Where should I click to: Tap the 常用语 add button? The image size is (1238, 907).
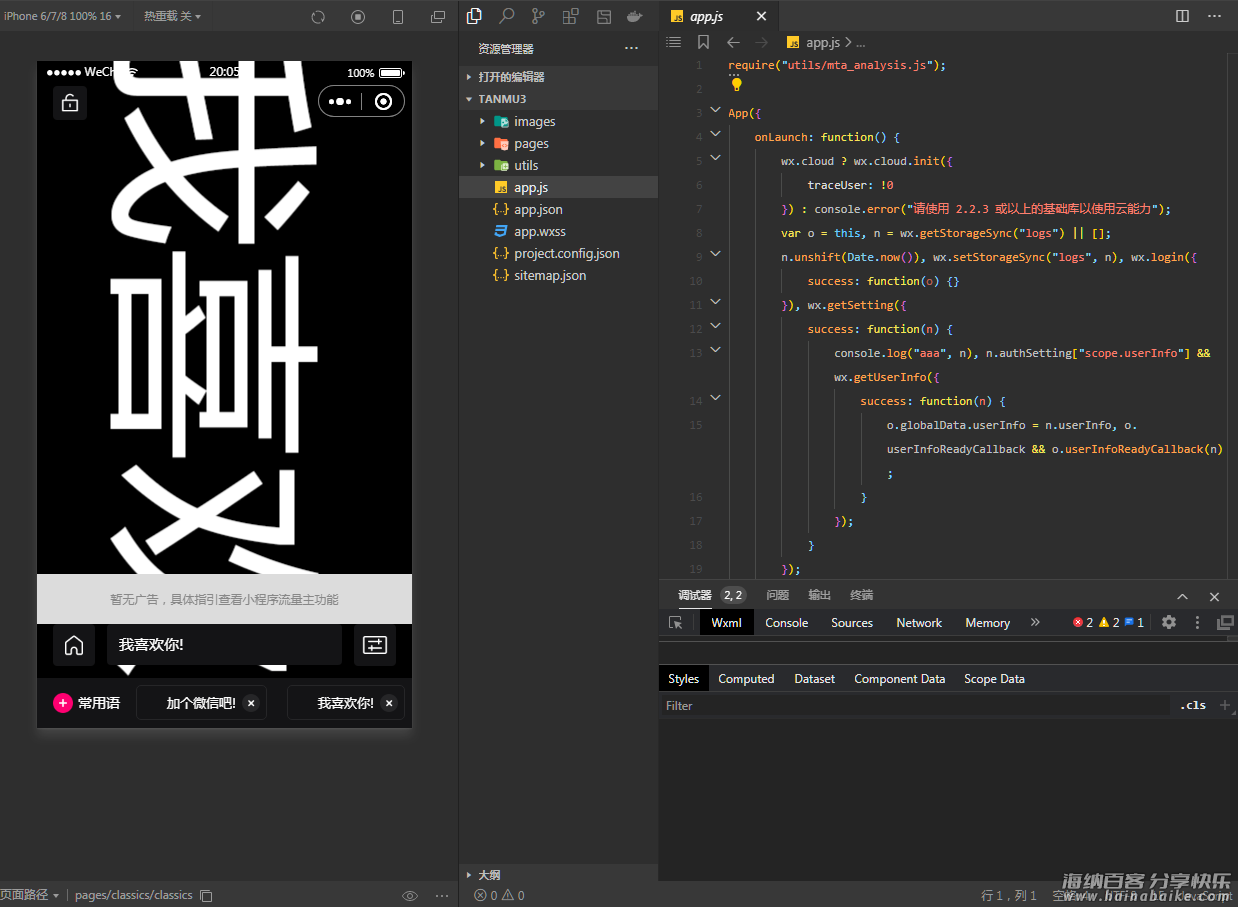click(63, 703)
